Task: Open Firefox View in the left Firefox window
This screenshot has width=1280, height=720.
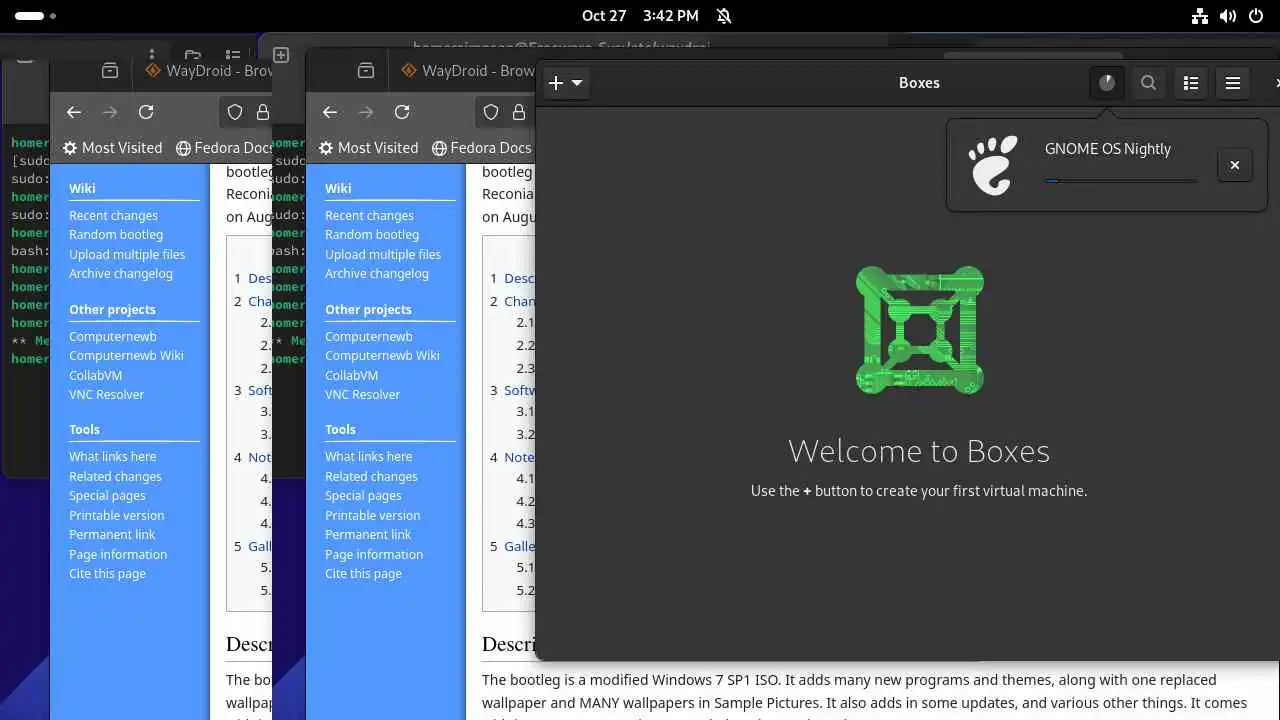Action: (x=110, y=71)
